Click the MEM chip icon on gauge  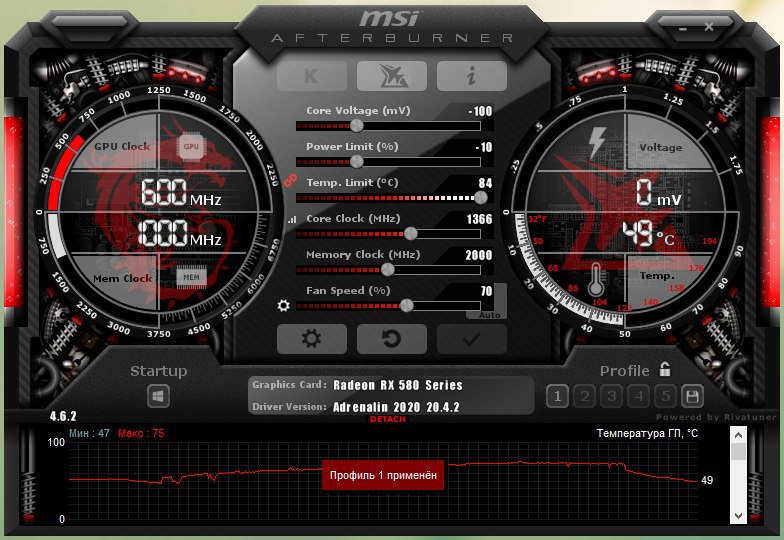[x=191, y=278]
